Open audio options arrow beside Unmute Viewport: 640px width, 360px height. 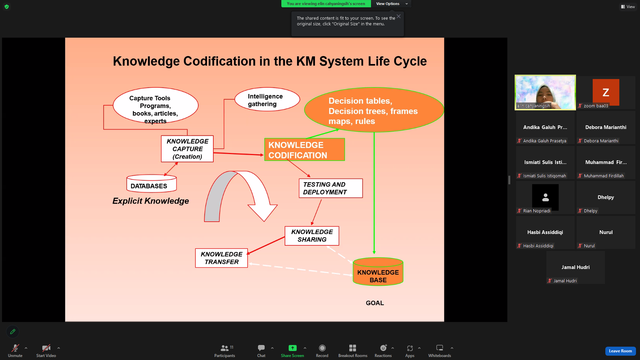click(x=26, y=348)
